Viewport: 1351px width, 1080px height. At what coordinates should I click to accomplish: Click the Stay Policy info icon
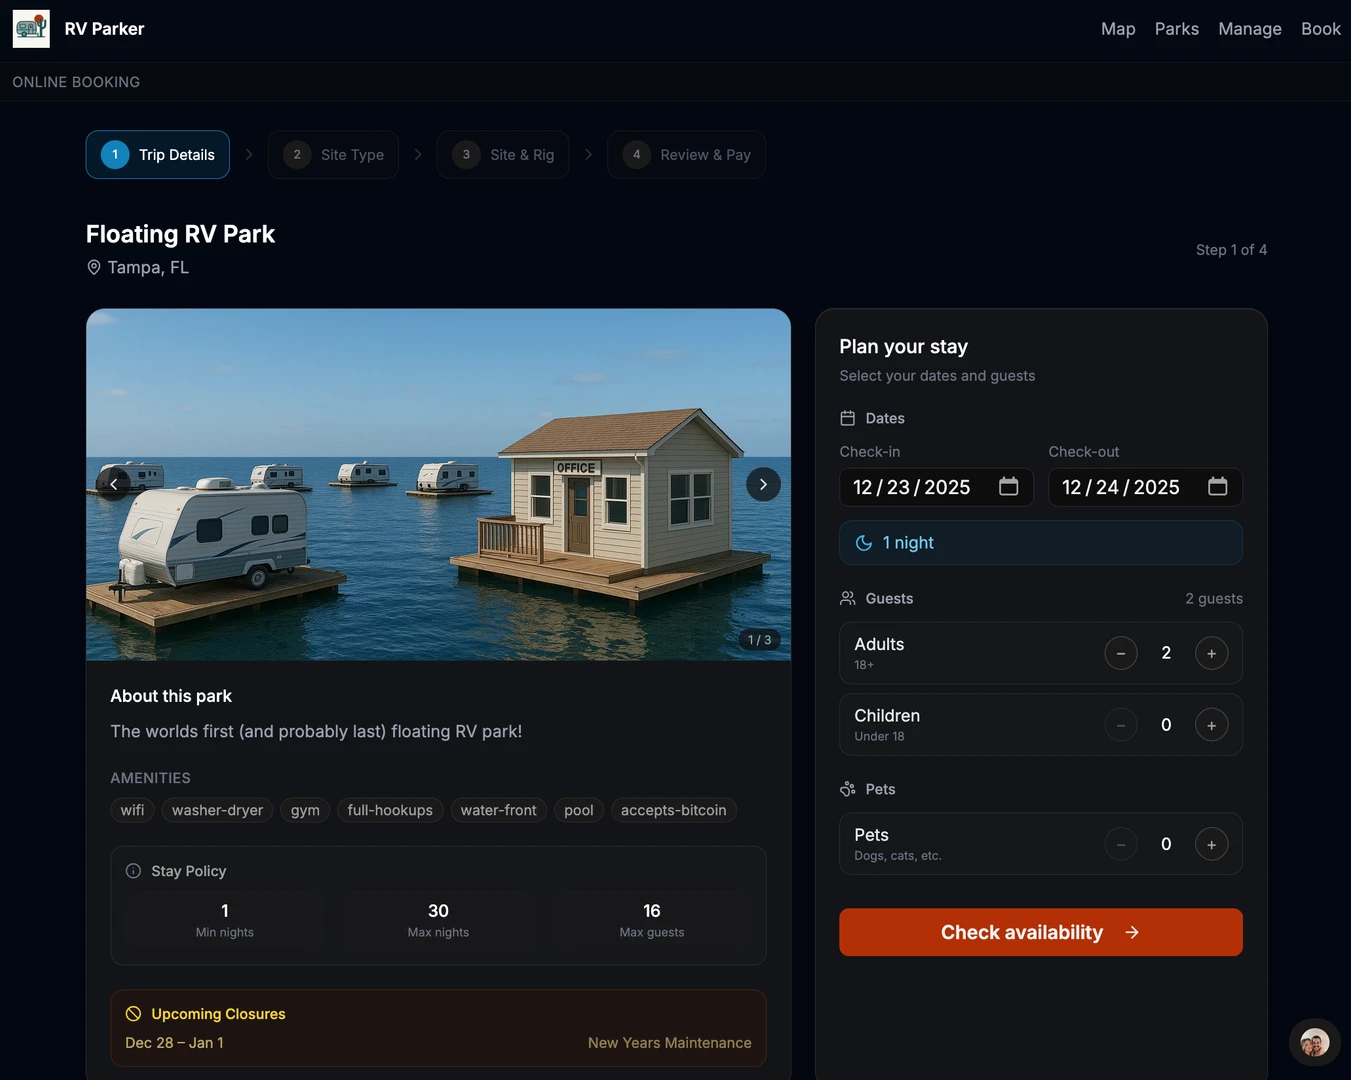click(133, 871)
